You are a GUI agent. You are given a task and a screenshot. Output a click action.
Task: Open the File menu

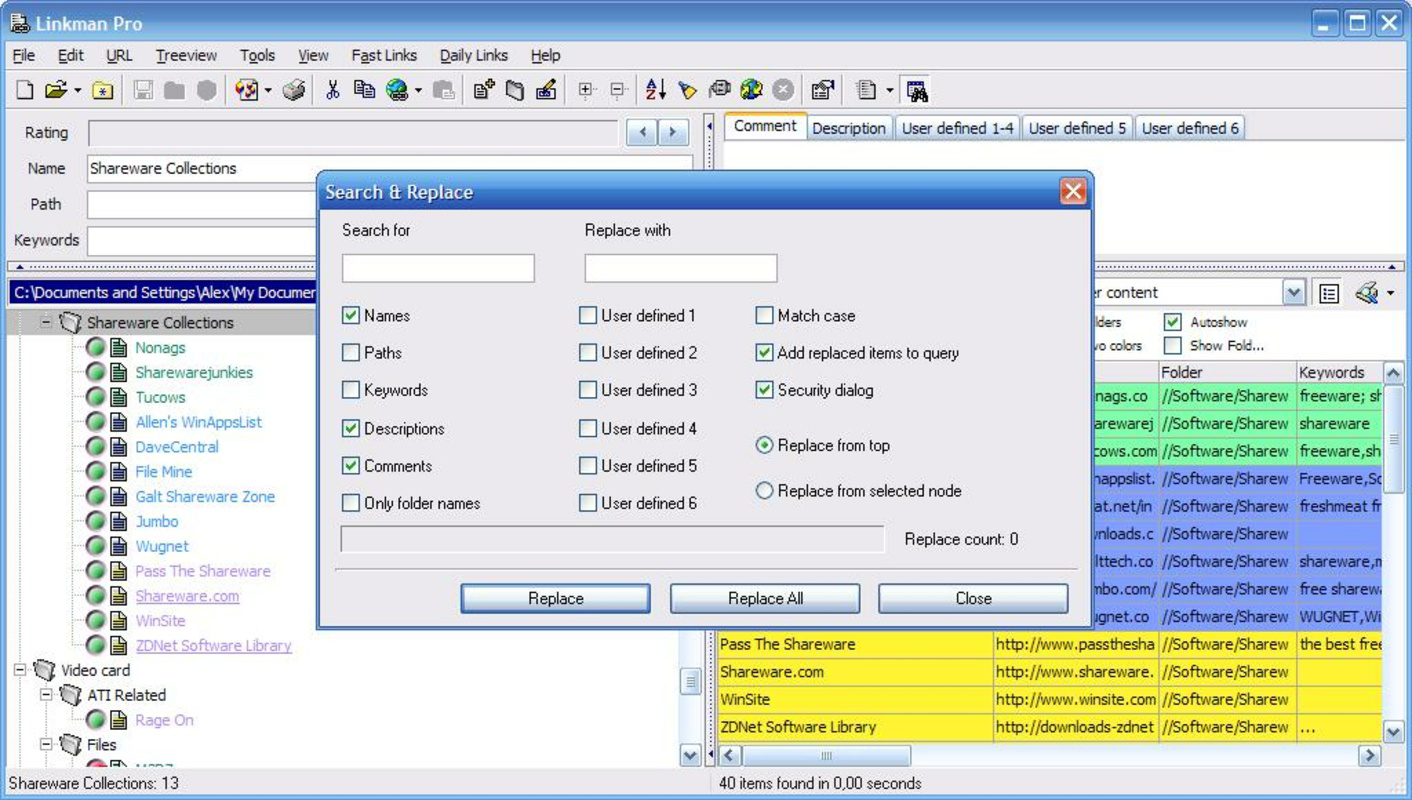23,56
